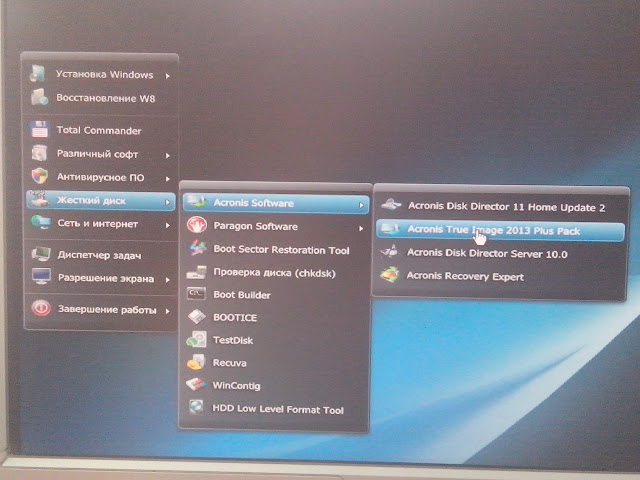Click the WinContig icon
Viewport: 640px width, 480px height.
pyautogui.click(x=196, y=384)
